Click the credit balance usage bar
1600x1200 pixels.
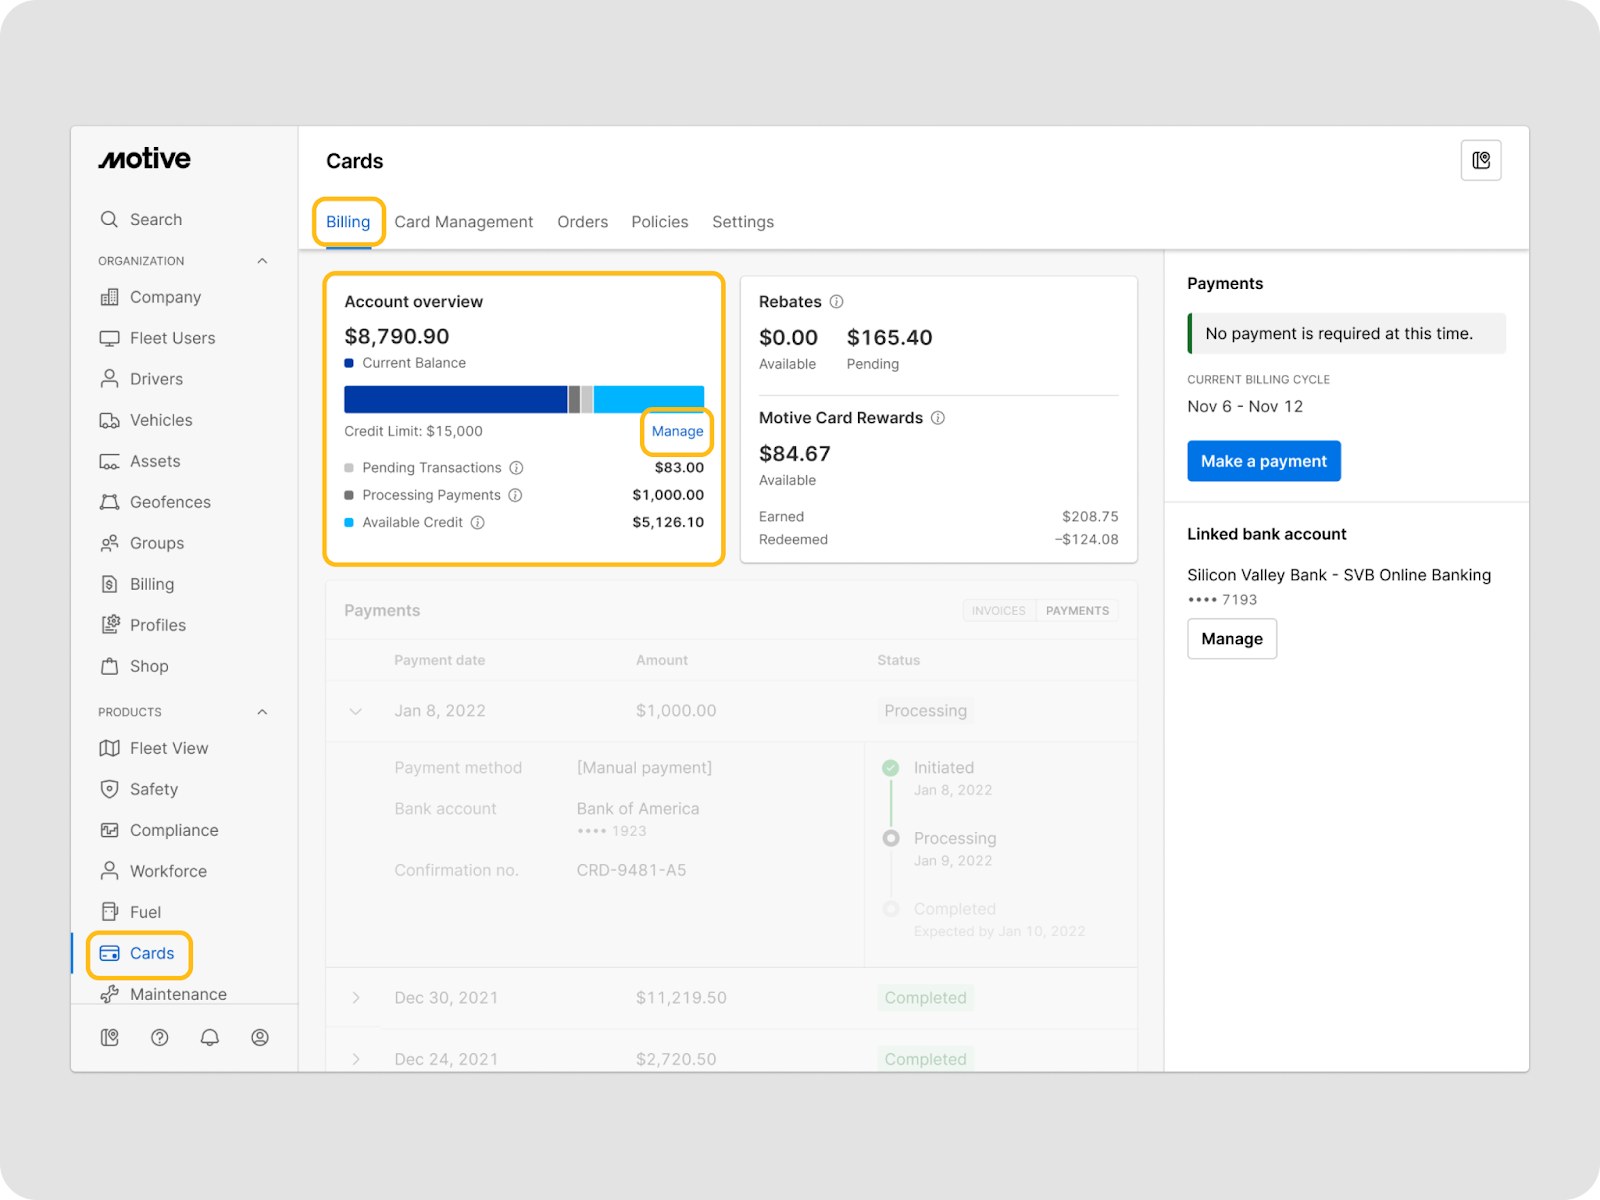(523, 400)
